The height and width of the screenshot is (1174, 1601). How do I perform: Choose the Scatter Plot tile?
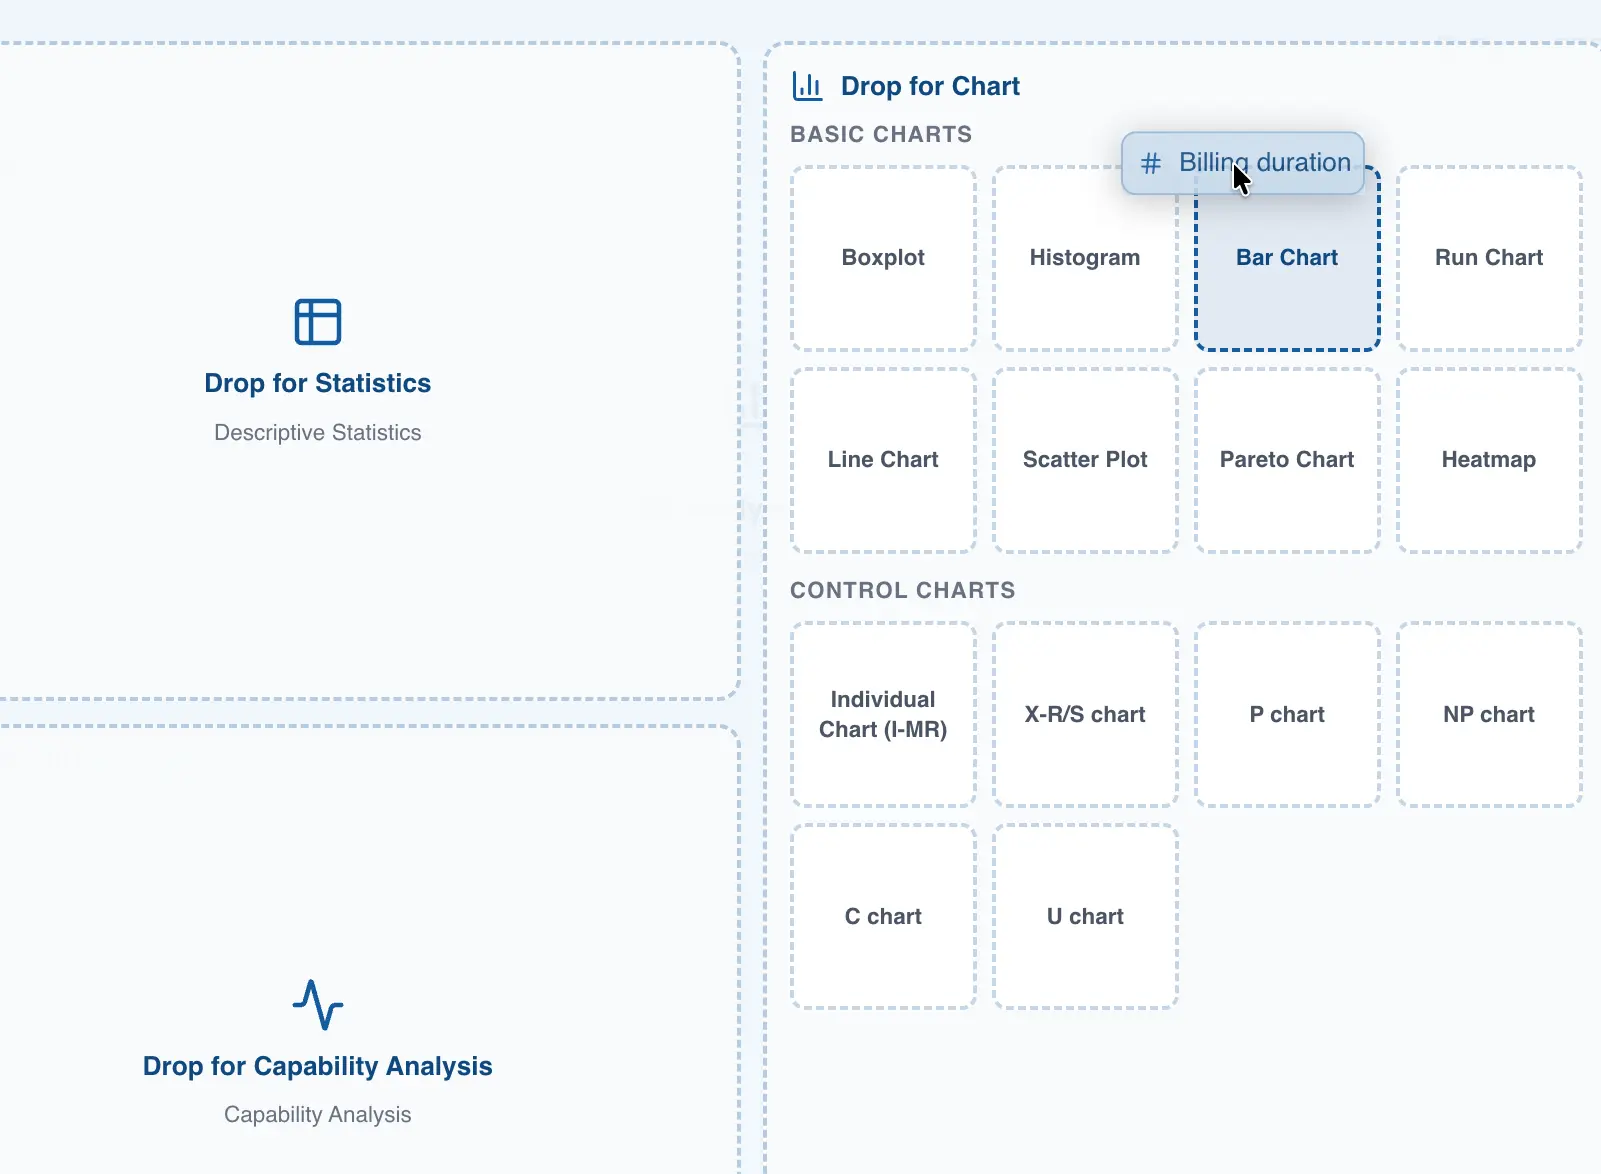pos(1085,460)
